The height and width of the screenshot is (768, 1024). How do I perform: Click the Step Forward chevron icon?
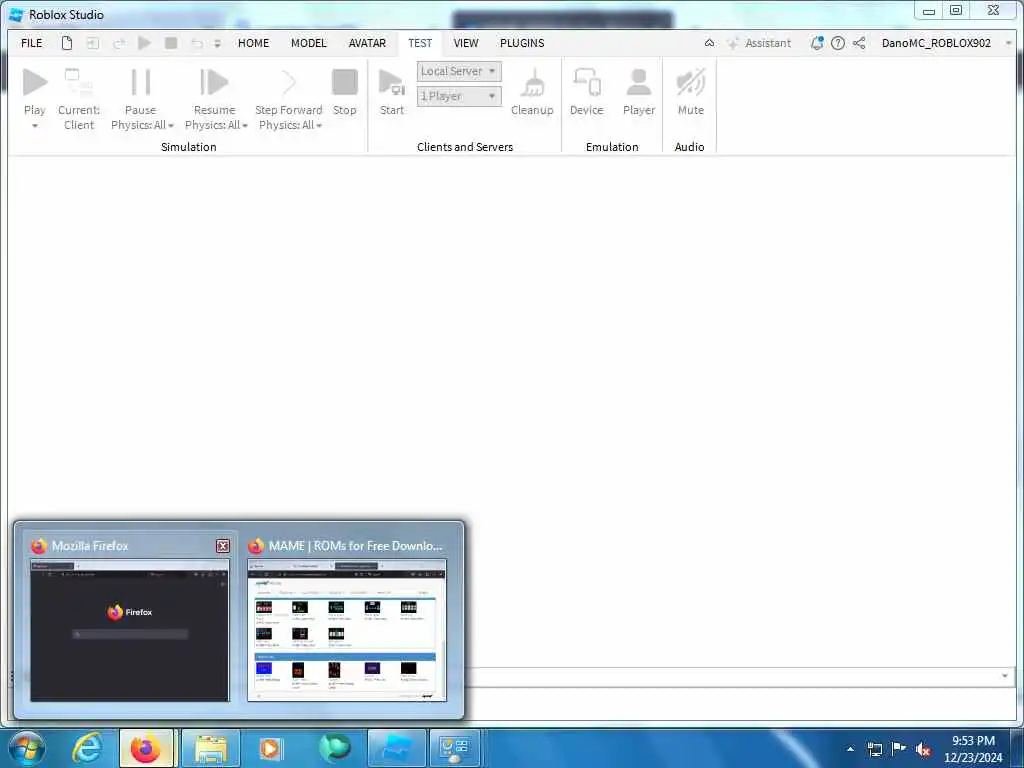click(x=289, y=82)
